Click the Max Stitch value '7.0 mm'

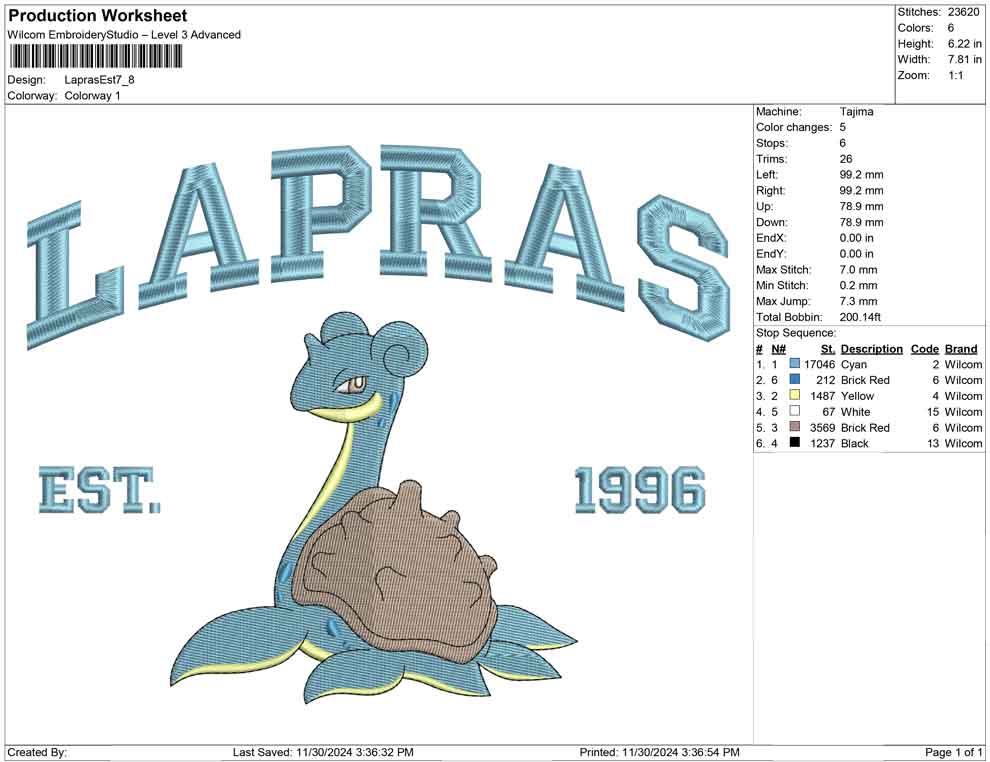pos(859,270)
